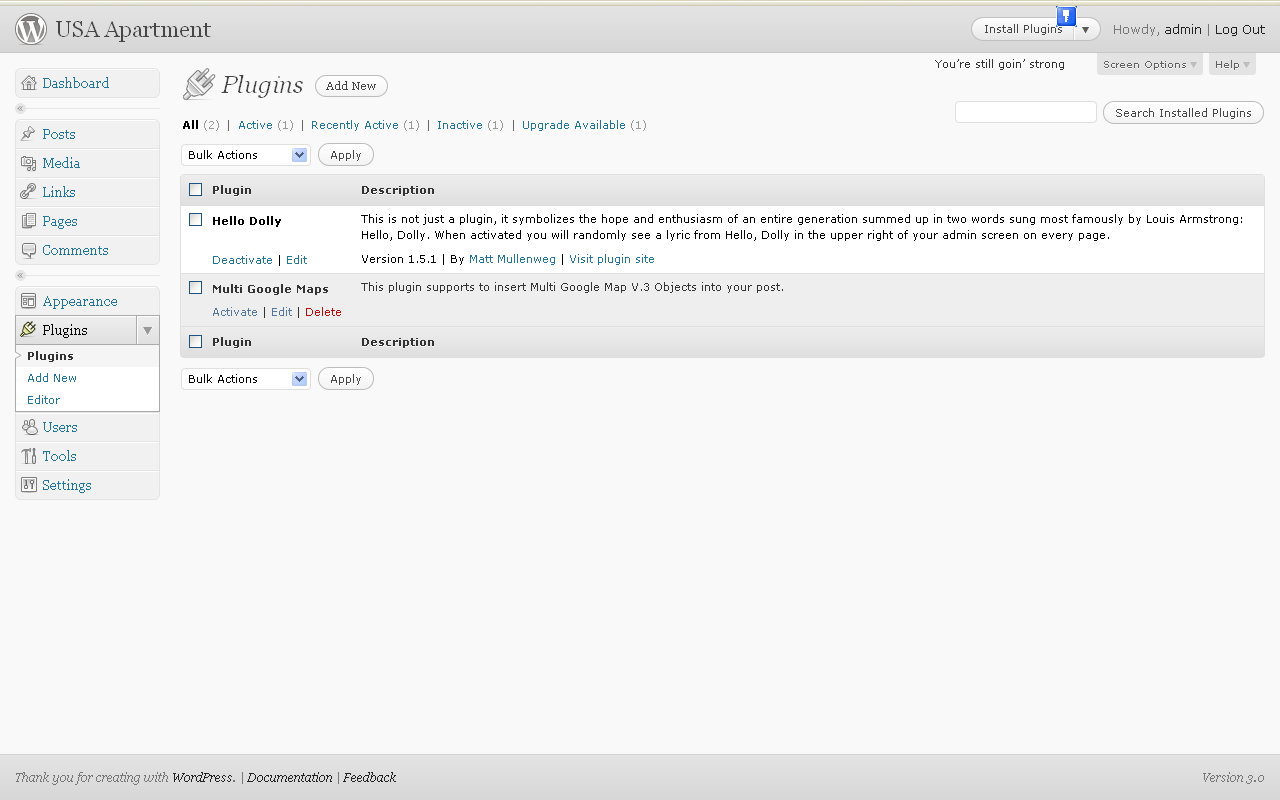Image resolution: width=1280 pixels, height=800 pixels.
Task: Toggle the footer row select-all checkbox
Action: pos(196,342)
